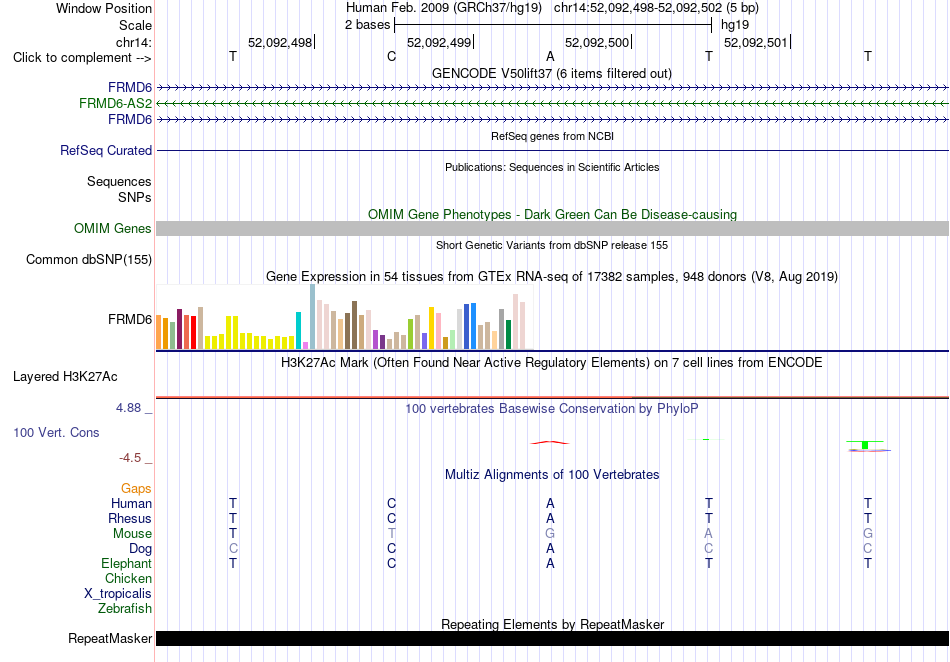Viewport: 950px width, 662px height.
Task: Open the Common dbSNP(155) track label
Action: (89, 259)
